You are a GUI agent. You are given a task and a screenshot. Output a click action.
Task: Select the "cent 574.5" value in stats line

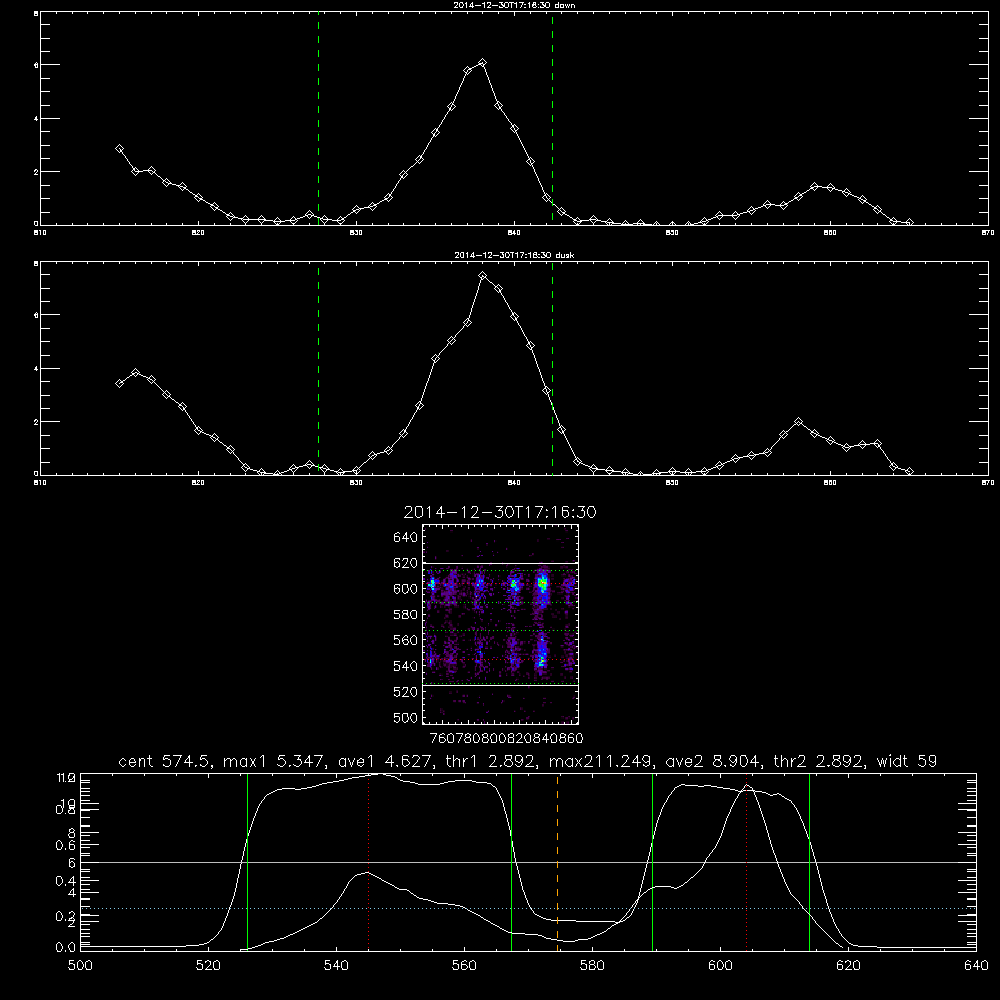[166, 761]
